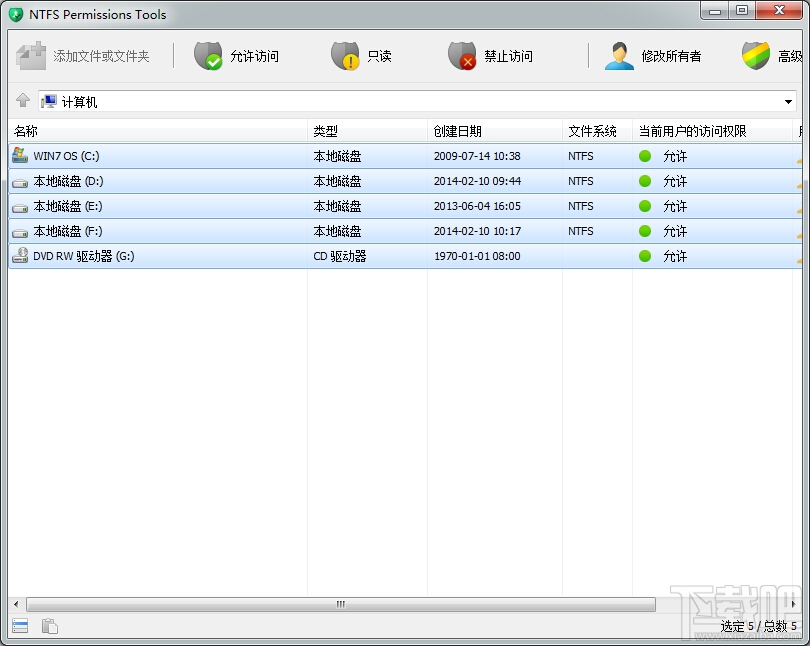Click the scrollbar right arrow
The image size is (810, 646).
pyautogui.click(x=793, y=604)
